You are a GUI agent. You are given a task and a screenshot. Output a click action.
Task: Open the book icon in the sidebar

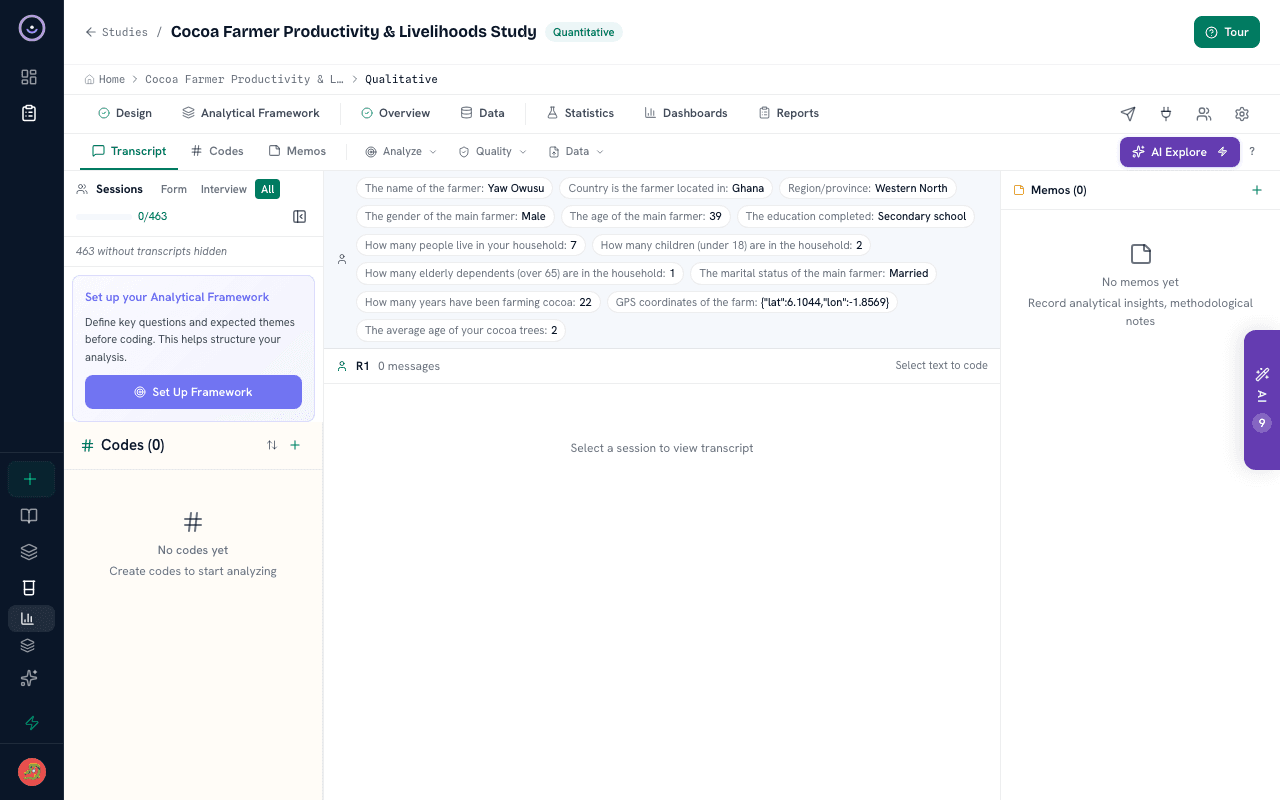(x=29, y=516)
